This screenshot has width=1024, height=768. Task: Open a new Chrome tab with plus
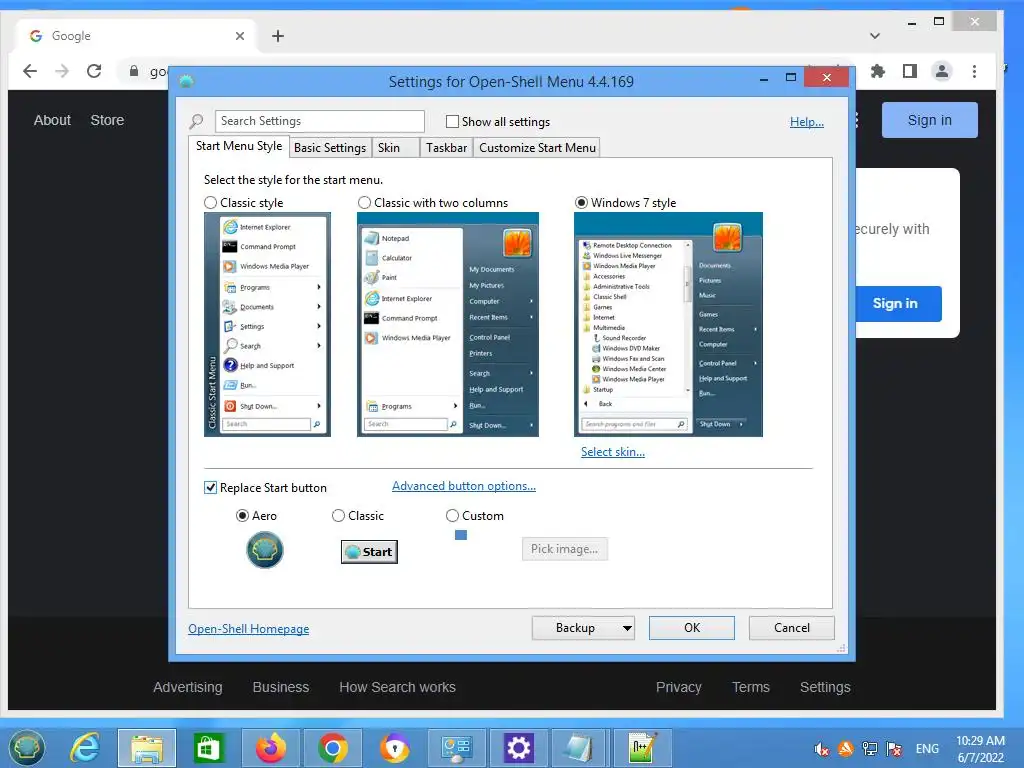(x=278, y=36)
